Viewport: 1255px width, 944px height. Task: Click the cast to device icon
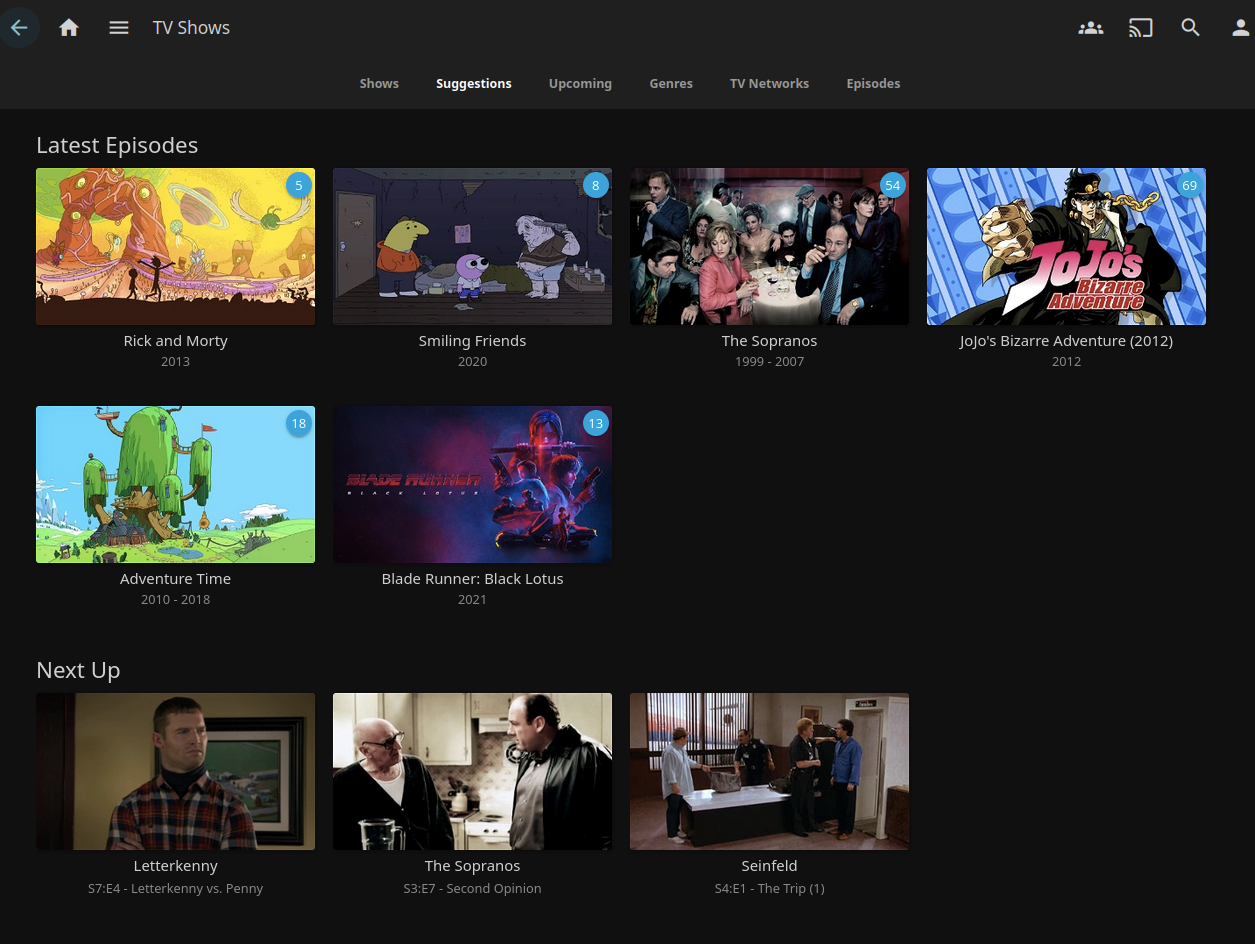1140,28
